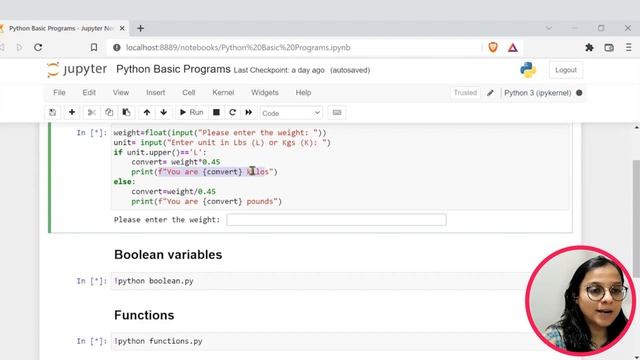Open the Widgets menu
The height and width of the screenshot is (360, 640).
pos(264,93)
